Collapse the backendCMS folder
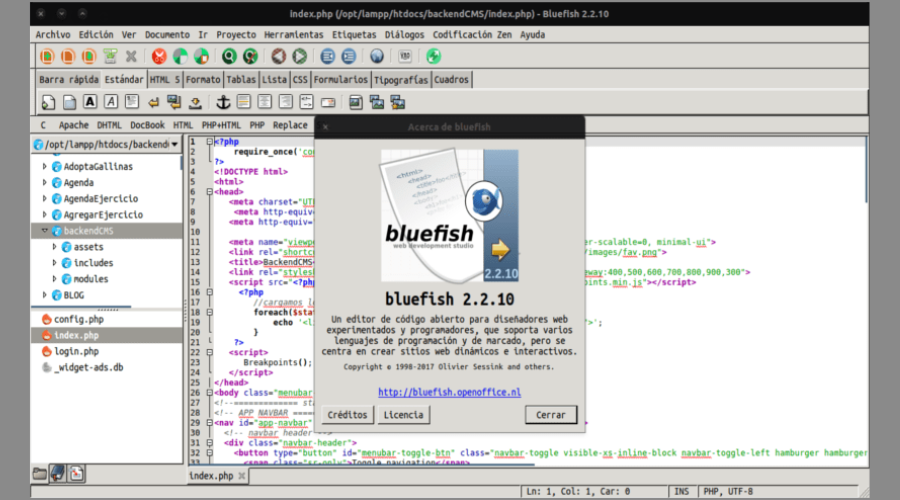The width and height of the screenshot is (900, 500). pyautogui.click(x=44, y=231)
